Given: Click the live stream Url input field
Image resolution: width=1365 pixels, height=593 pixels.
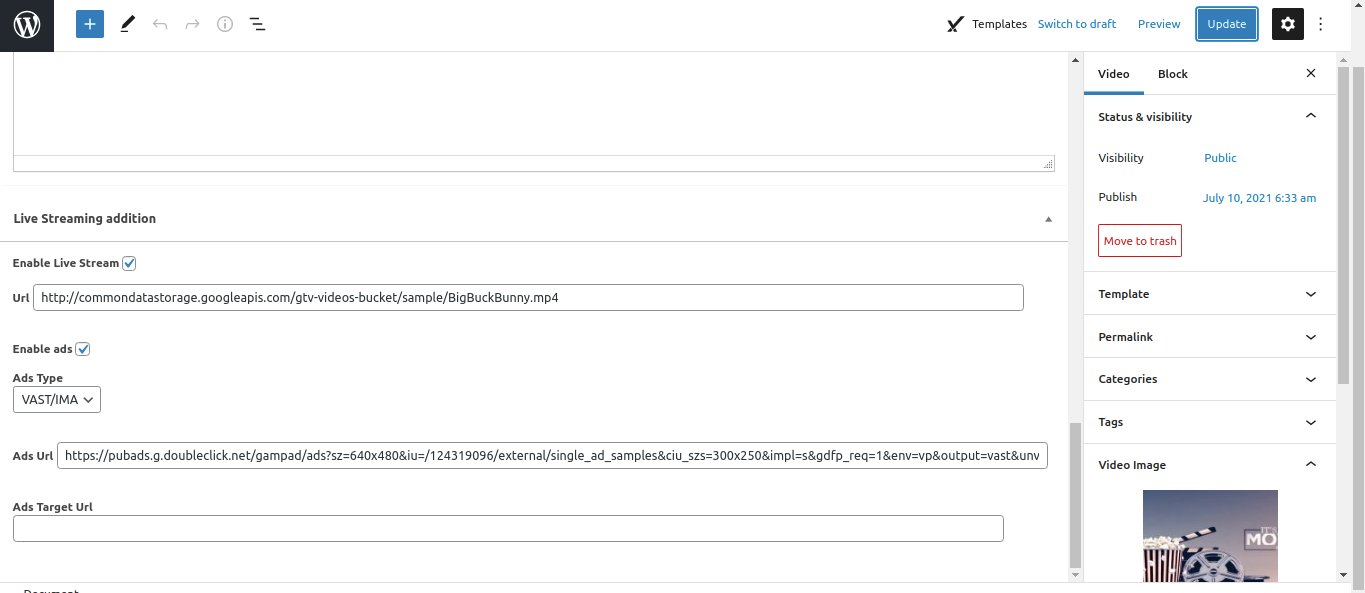Looking at the screenshot, I should tap(528, 297).
